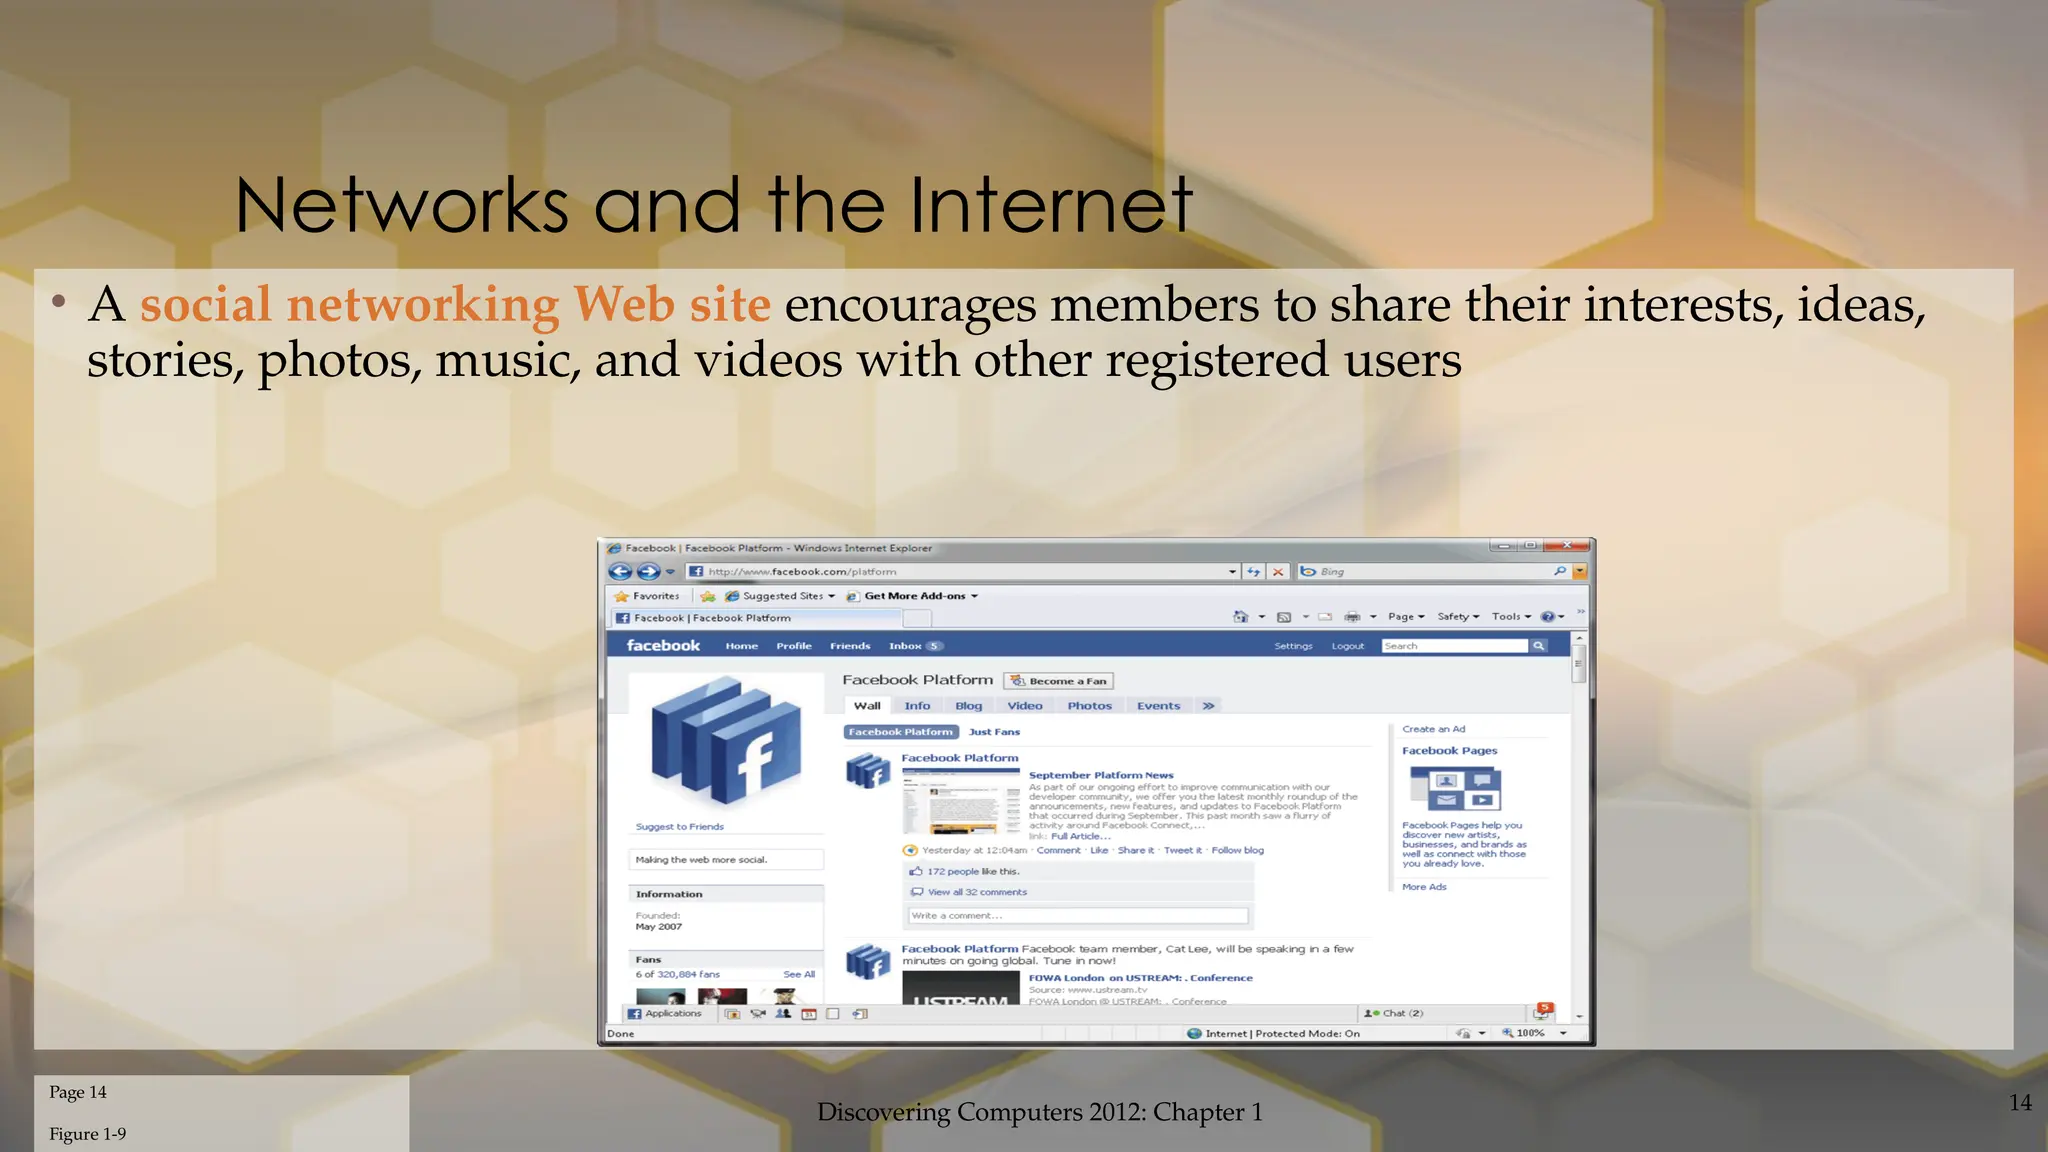Click the Bing search box
2048x1152 pixels.
pos(1432,572)
